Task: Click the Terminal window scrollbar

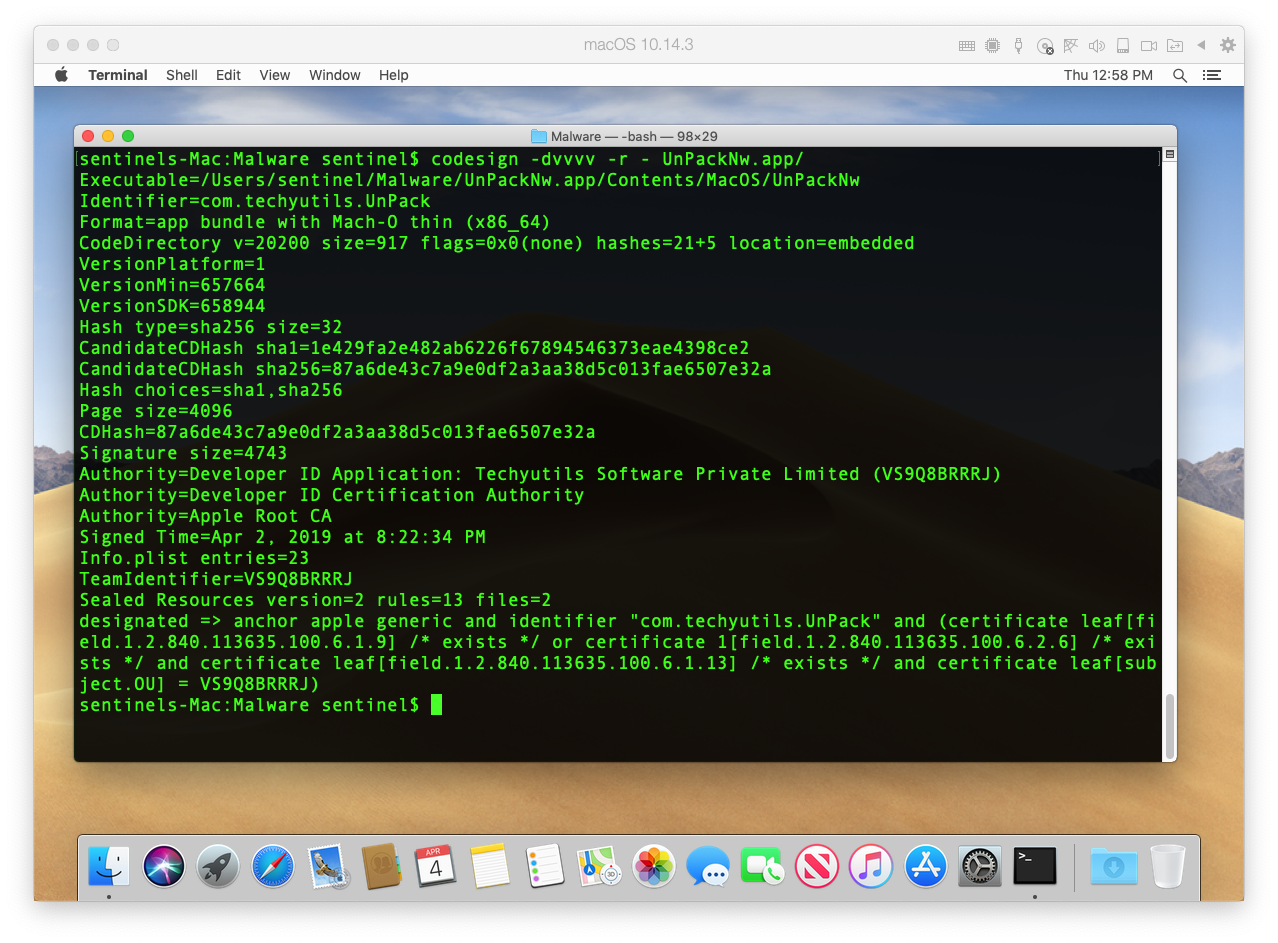Action: pyautogui.click(x=1169, y=726)
